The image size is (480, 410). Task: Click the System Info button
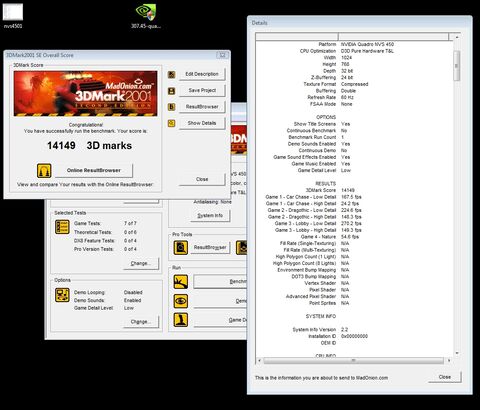click(210, 216)
